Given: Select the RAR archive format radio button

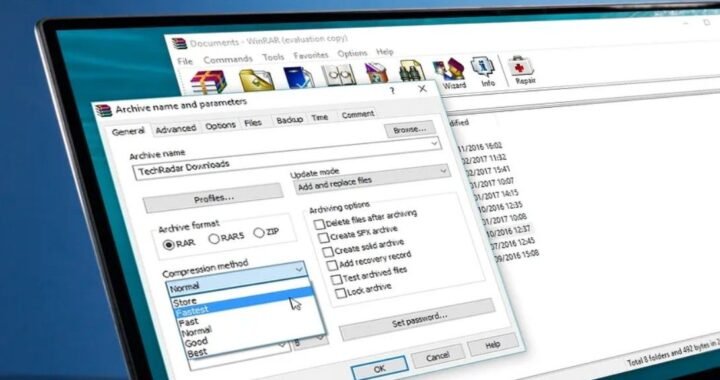Looking at the screenshot, I should coord(169,245).
